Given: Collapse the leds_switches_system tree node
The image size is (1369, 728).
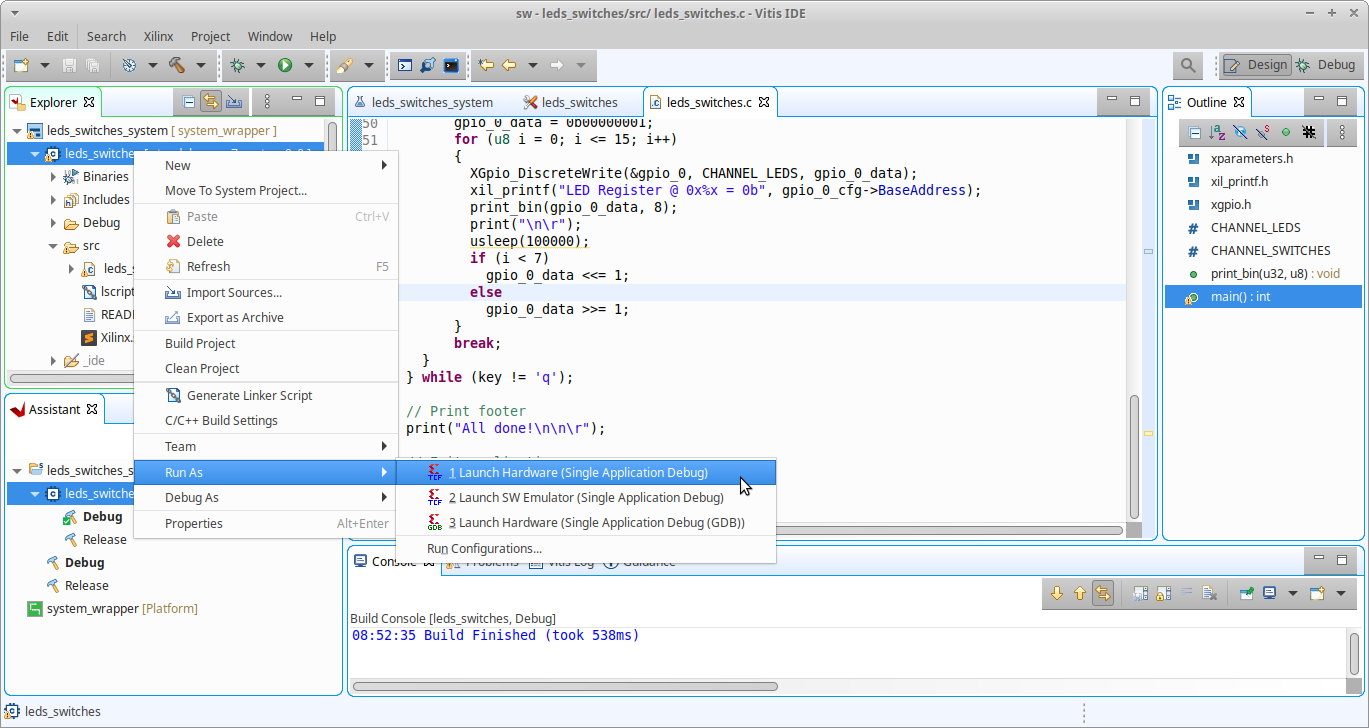Looking at the screenshot, I should tap(17, 131).
